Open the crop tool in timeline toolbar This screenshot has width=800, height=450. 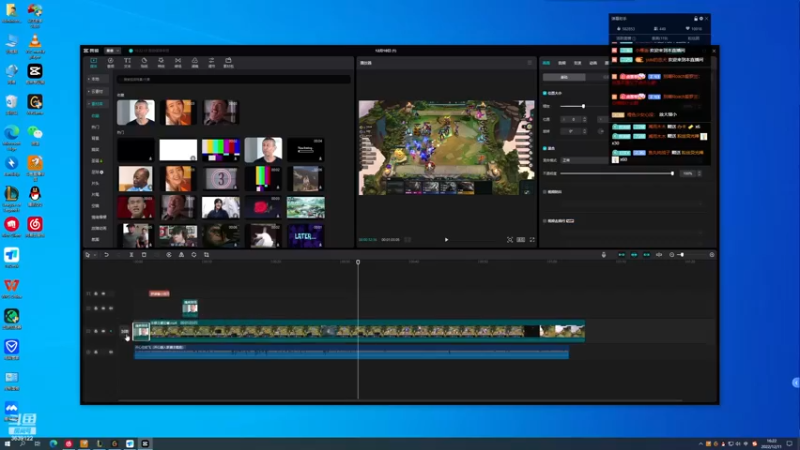(x=207, y=255)
